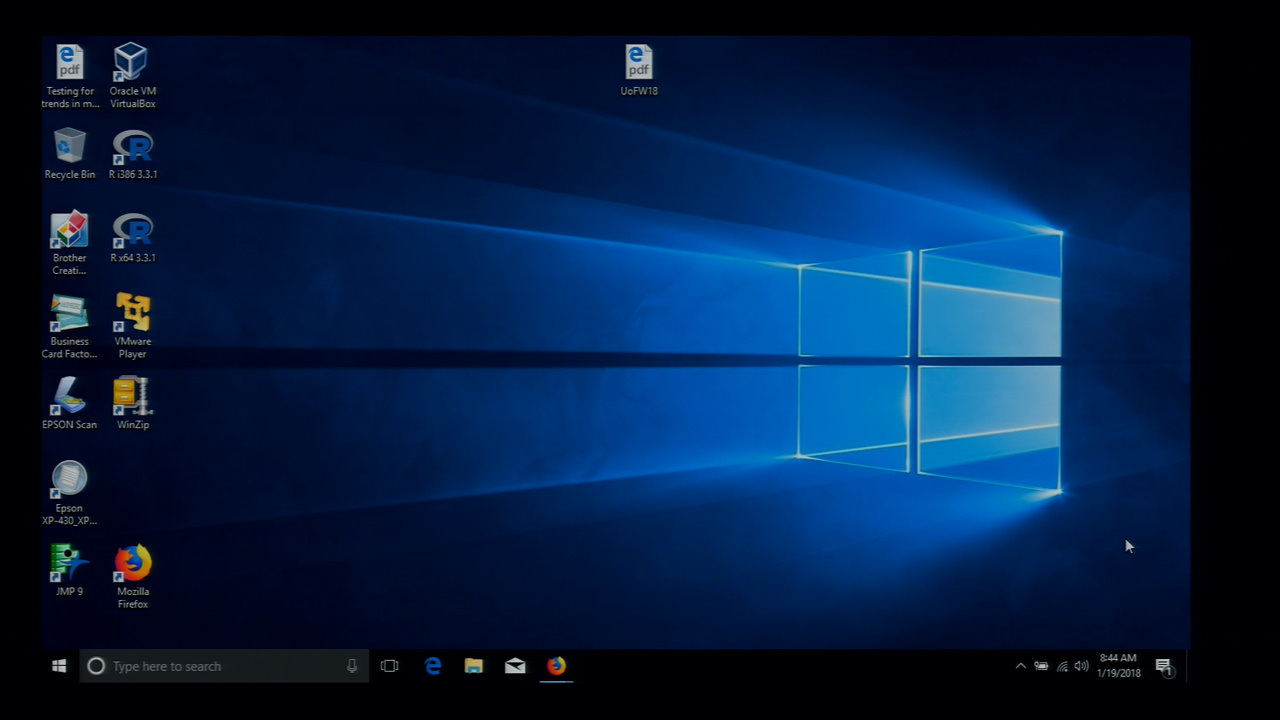Image resolution: width=1280 pixels, height=720 pixels.
Task: Open Task View from the taskbar
Action: [390, 666]
